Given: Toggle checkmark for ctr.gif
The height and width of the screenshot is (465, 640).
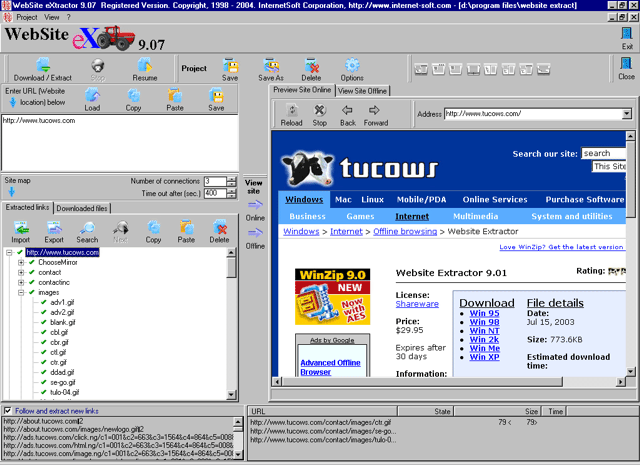Looking at the screenshot, I should (x=44, y=362).
